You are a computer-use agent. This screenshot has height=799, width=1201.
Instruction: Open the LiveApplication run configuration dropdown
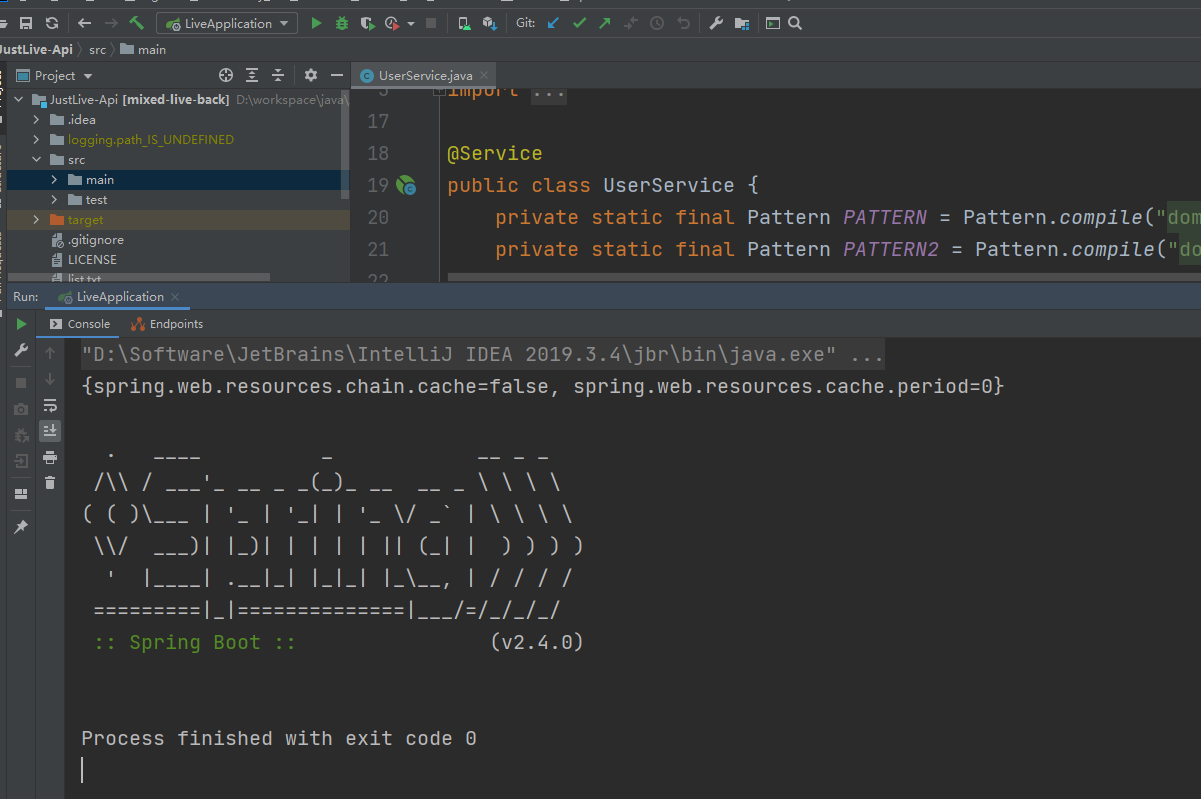[227, 23]
